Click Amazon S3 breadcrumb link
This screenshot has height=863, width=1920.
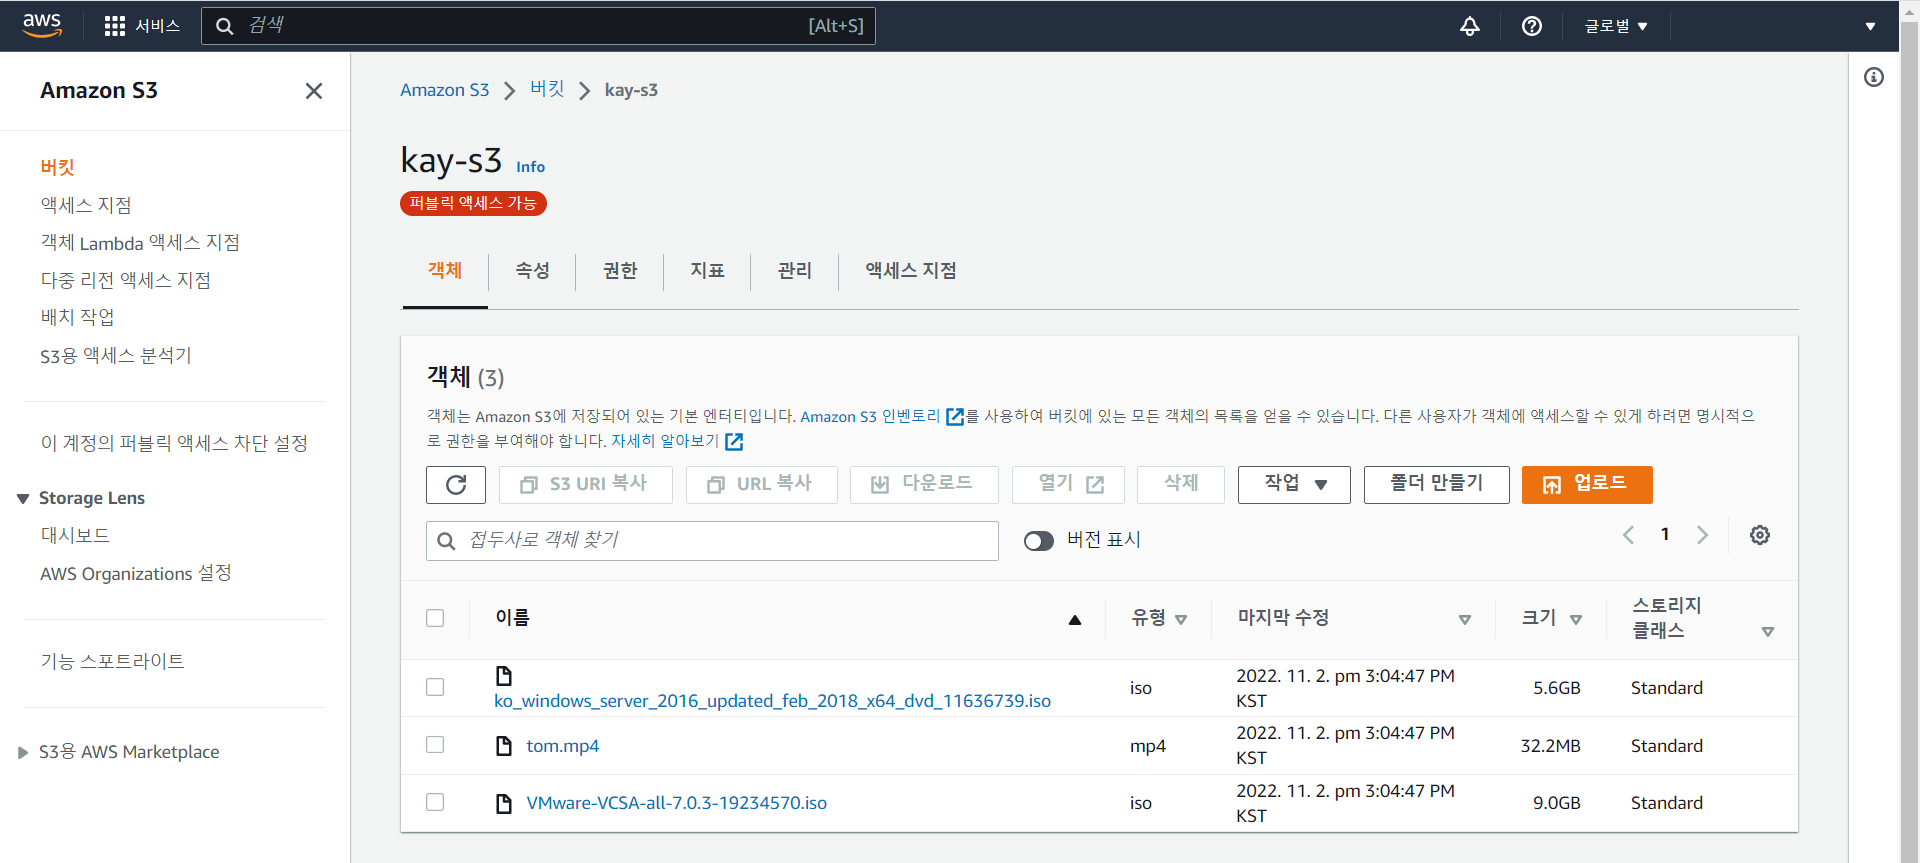point(445,90)
